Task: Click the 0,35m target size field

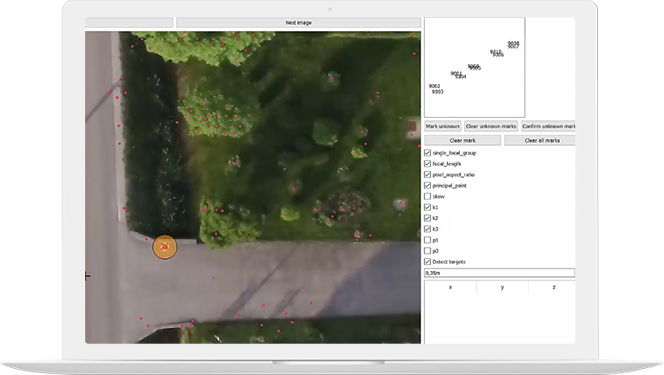Action: 500,273
